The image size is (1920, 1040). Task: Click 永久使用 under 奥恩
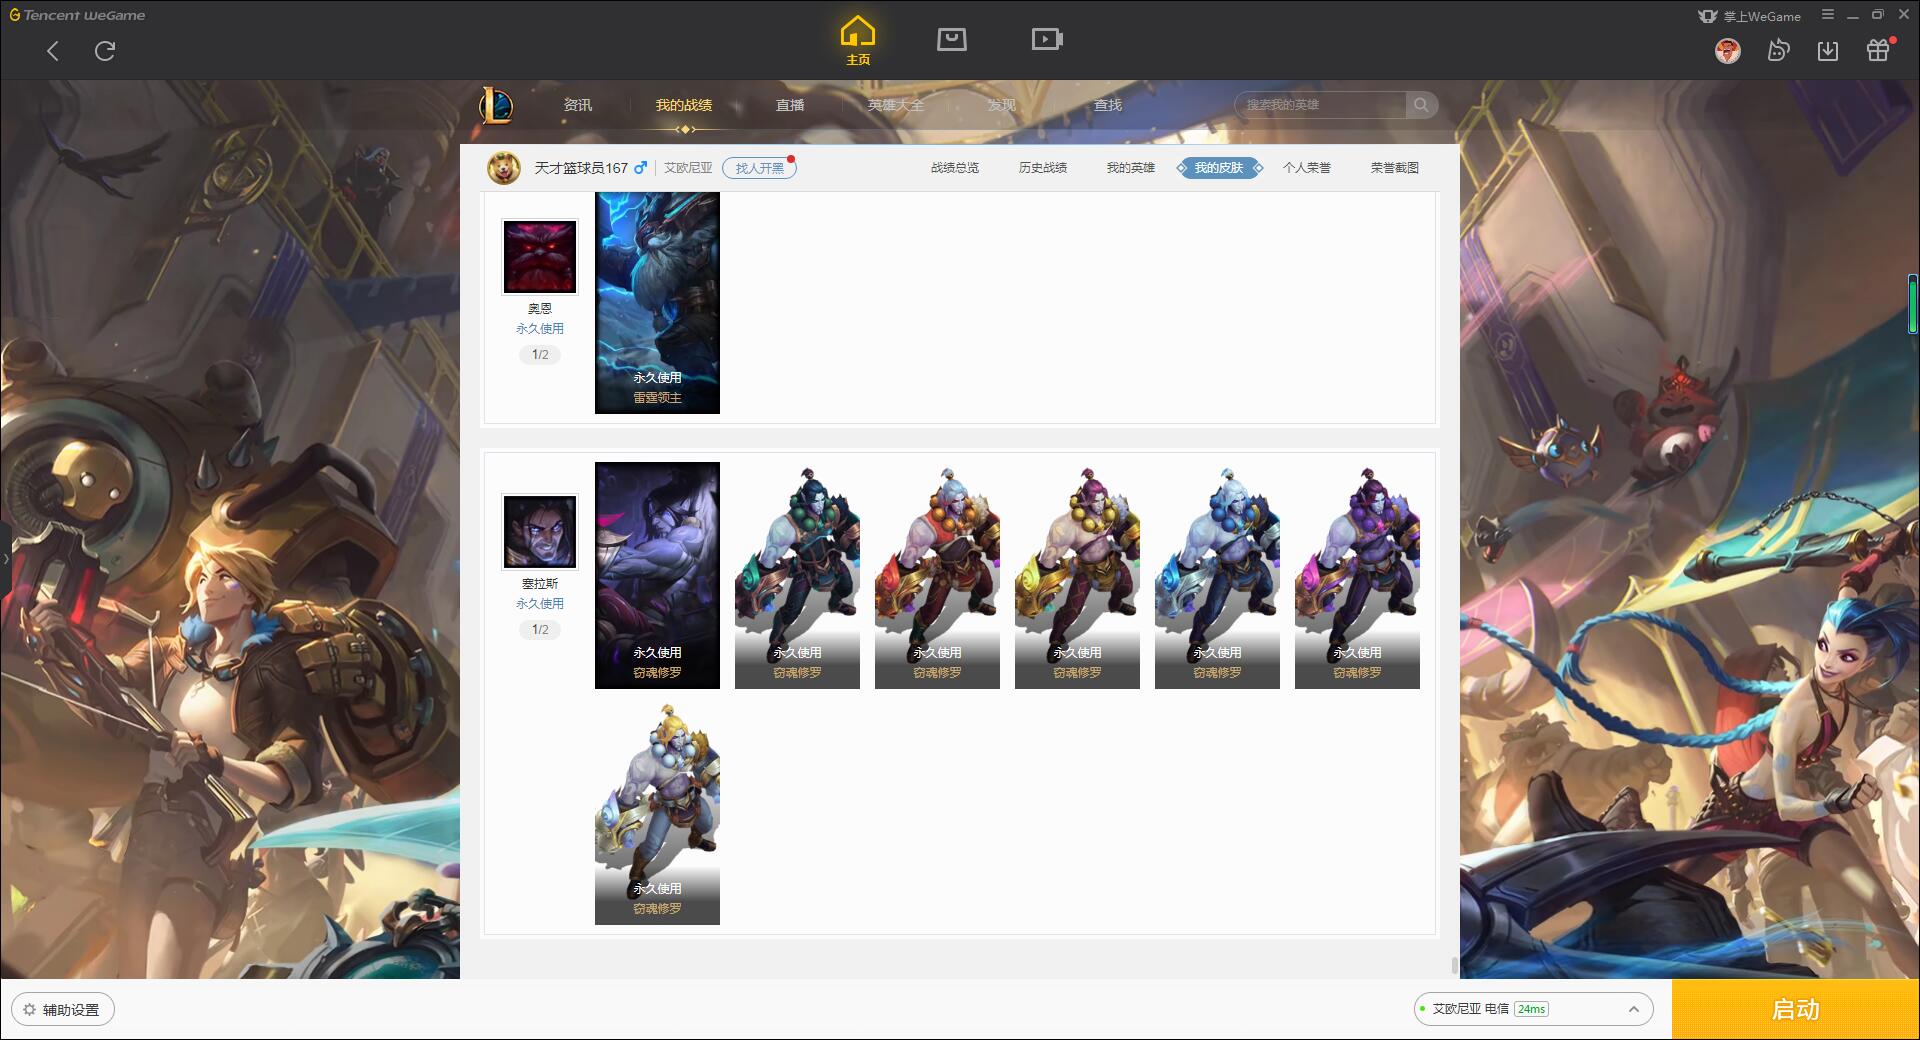click(x=540, y=329)
